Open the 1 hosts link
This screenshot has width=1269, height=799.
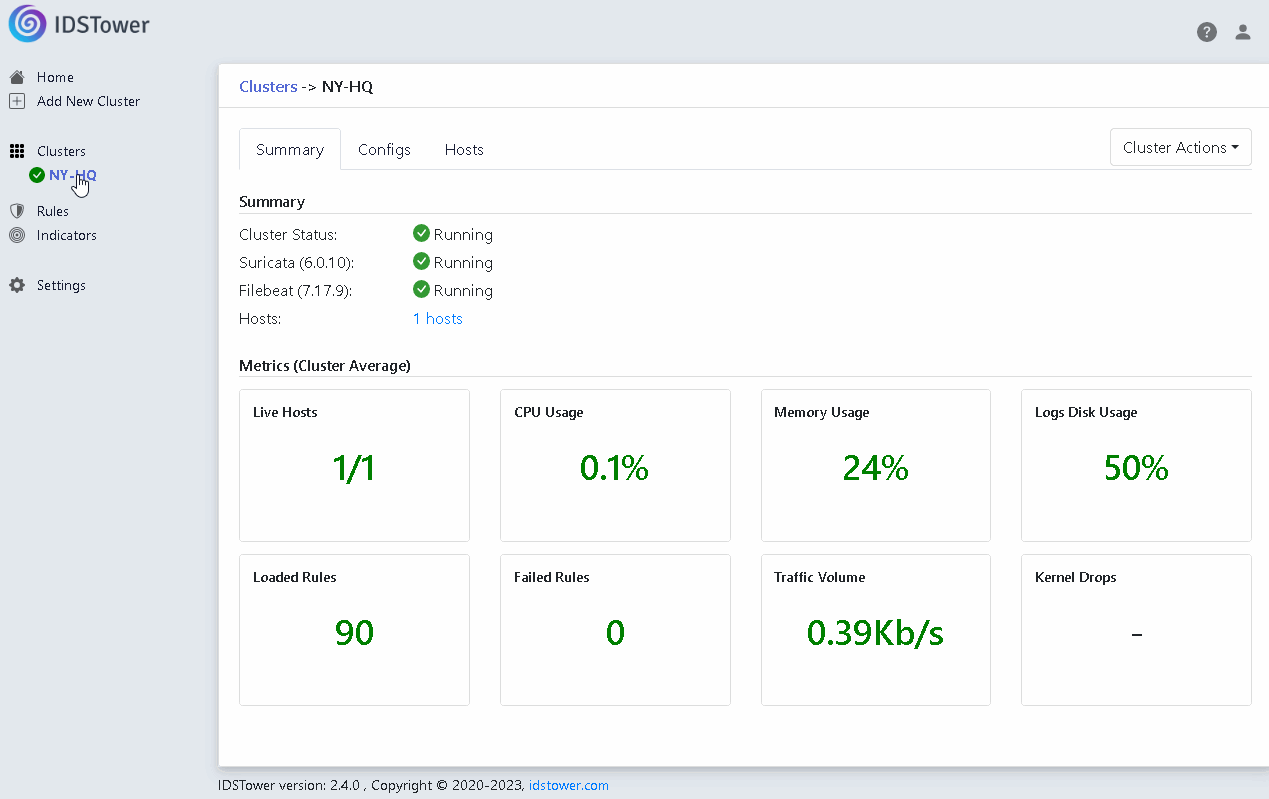tap(438, 318)
